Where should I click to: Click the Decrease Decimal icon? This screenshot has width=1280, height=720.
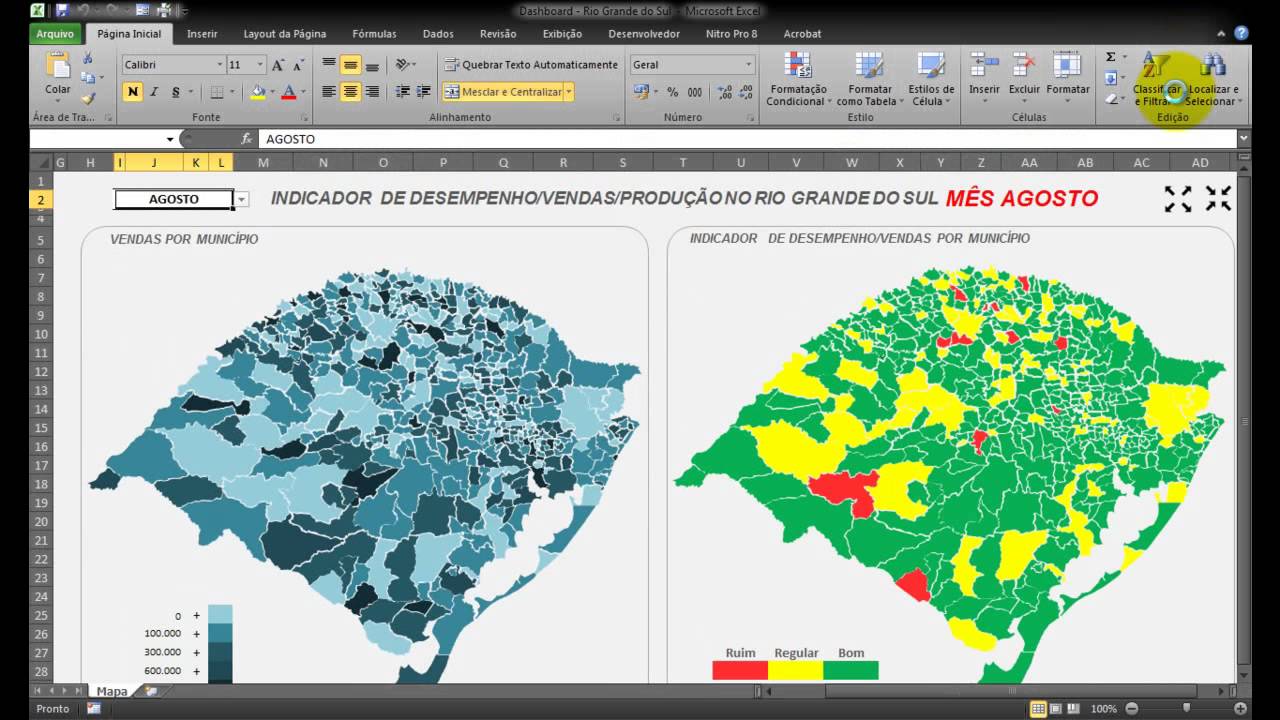745,92
